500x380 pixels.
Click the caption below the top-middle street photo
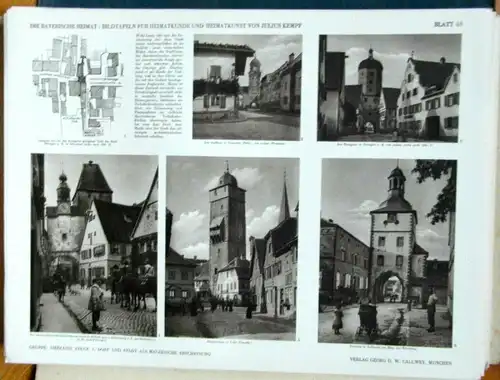click(246, 144)
